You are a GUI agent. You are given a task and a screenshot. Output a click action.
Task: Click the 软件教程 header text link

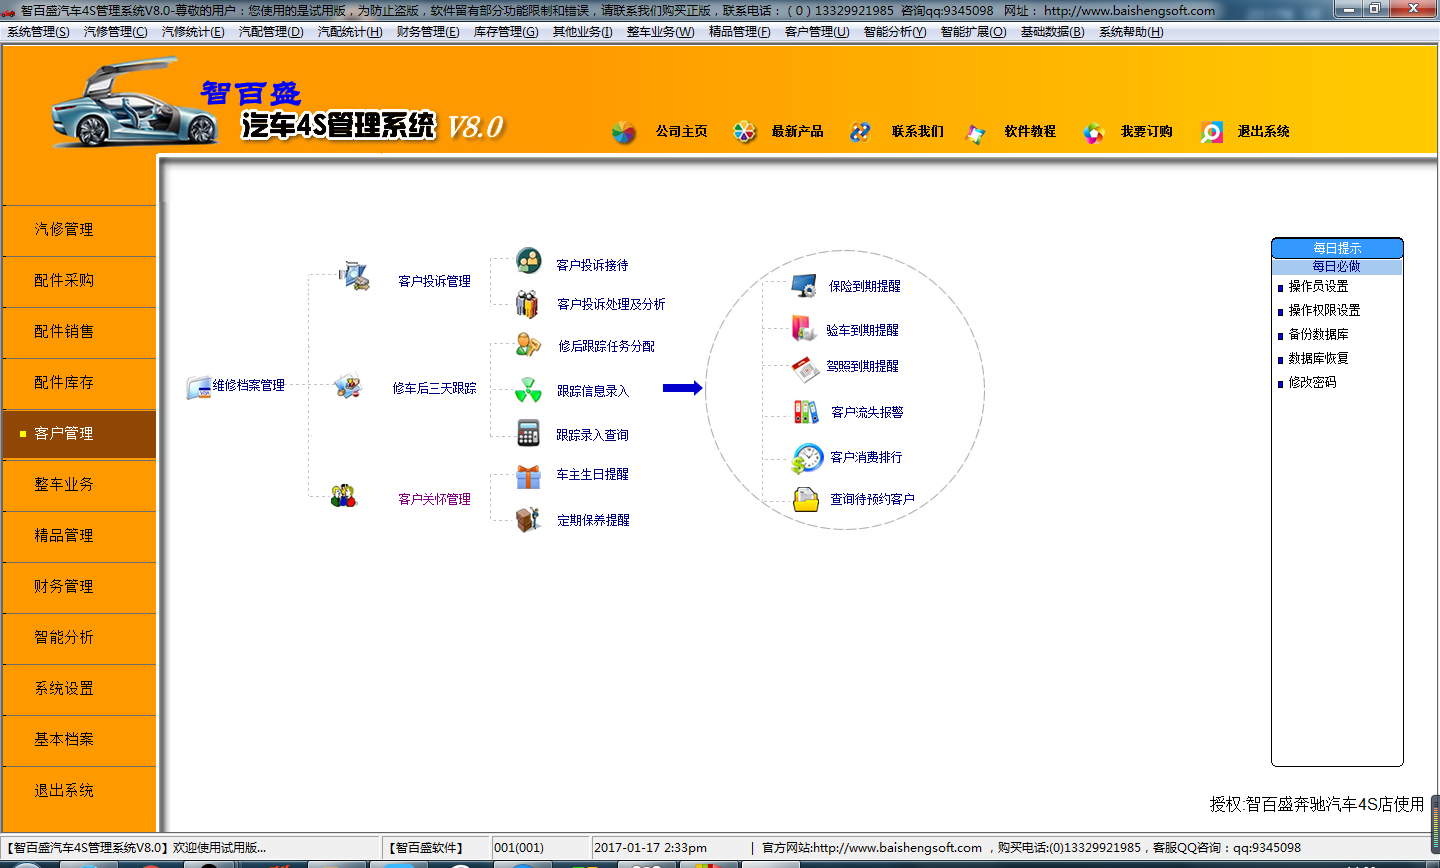click(x=1030, y=132)
